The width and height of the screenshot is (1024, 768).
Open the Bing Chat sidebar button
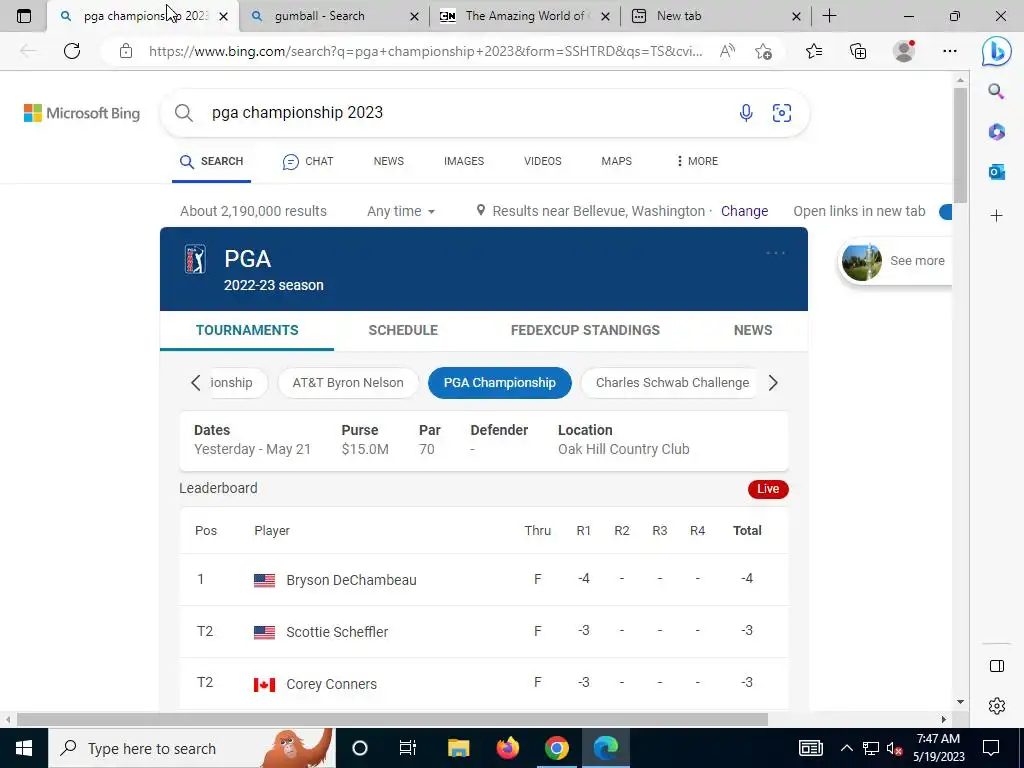pyautogui.click(x=997, y=52)
